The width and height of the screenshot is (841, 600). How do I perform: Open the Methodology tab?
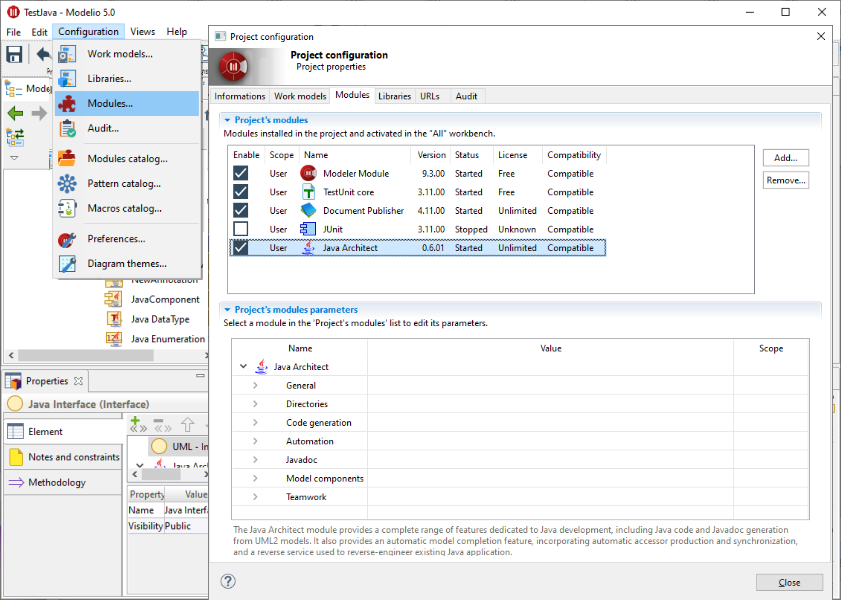[63, 482]
